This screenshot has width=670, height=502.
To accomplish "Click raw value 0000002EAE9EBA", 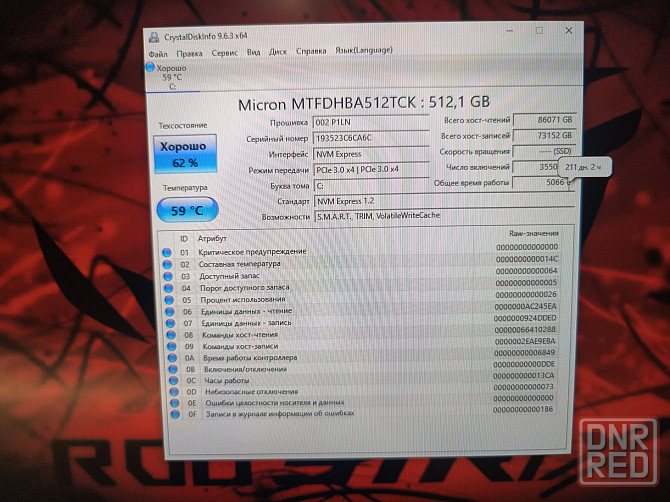I will (525, 341).
